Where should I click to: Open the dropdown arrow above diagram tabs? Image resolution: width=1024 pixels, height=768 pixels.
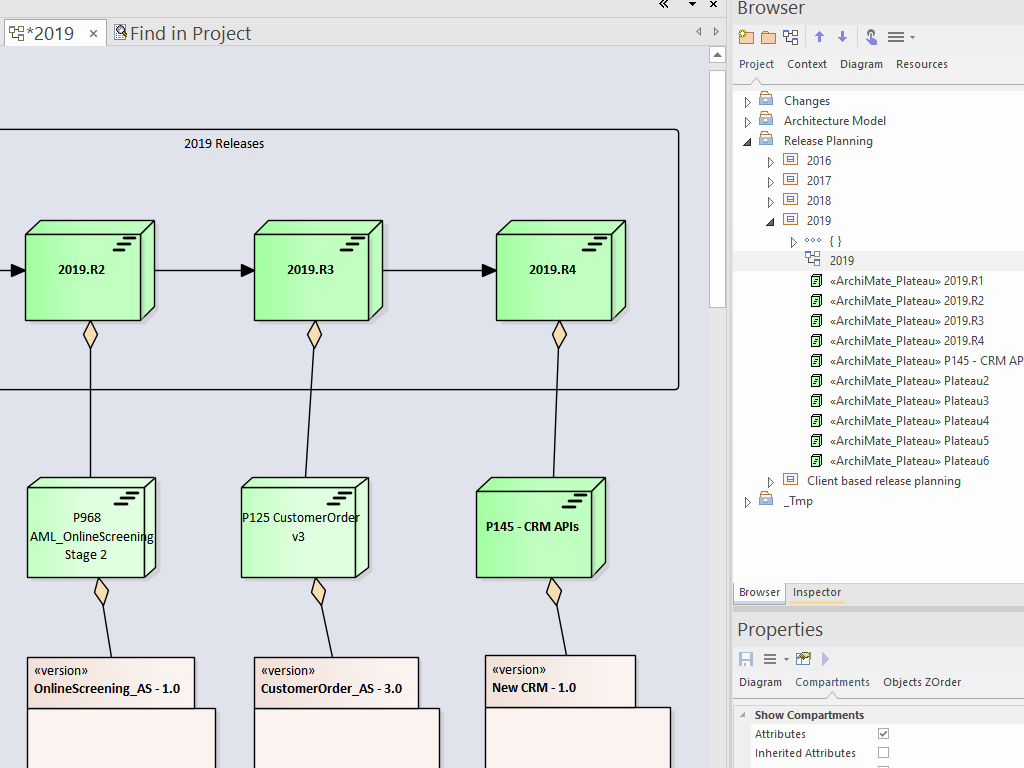[x=692, y=5]
